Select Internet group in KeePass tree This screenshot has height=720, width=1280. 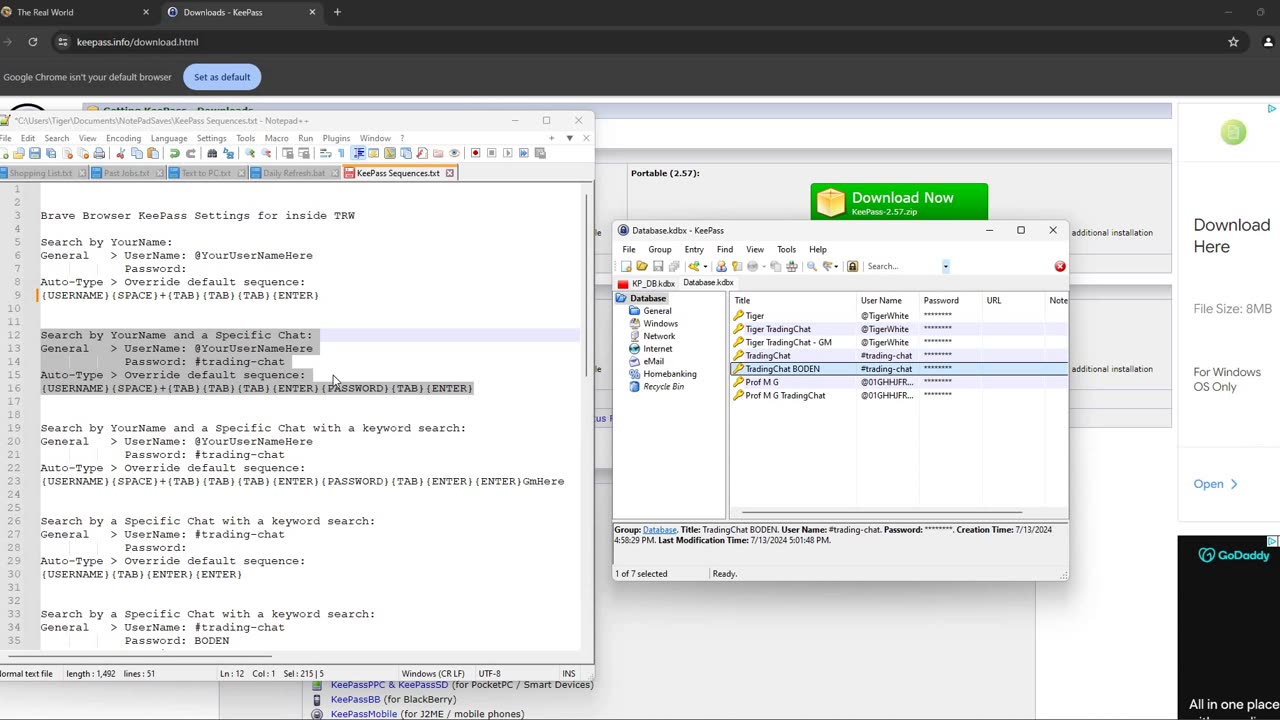pyautogui.click(x=657, y=349)
